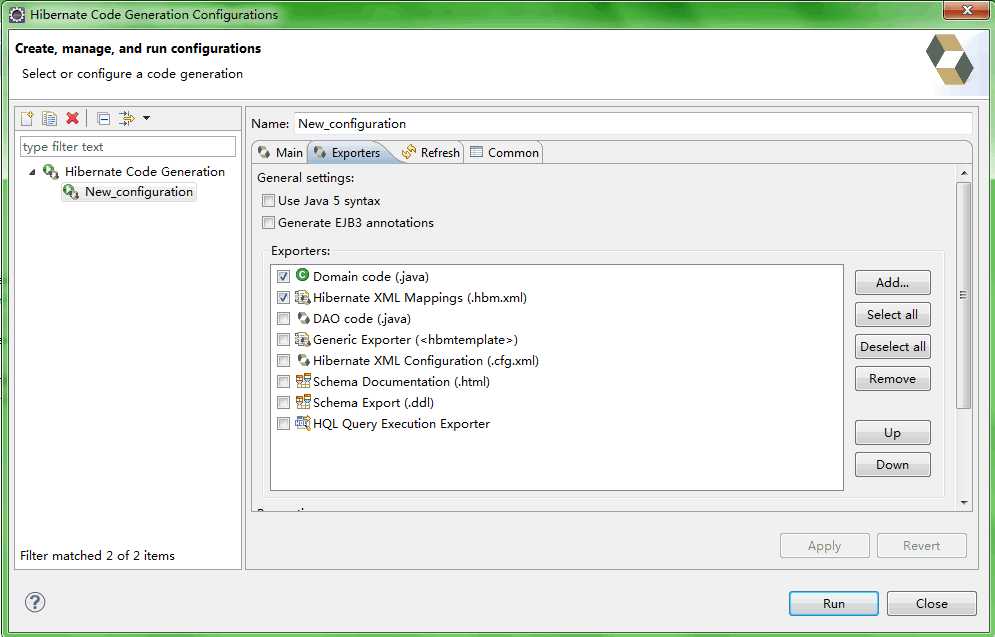Click the Duplicate configuration icon
The image size is (995, 637).
(49, 118)
